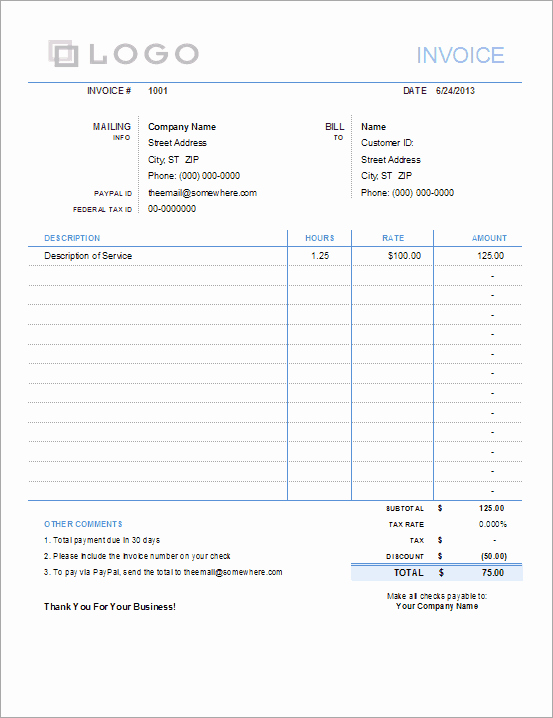Image resolution: width=553 pixels, height=718 pixels.
Task: Click comment 2 about invoice number on check
Action: point(137,556)
